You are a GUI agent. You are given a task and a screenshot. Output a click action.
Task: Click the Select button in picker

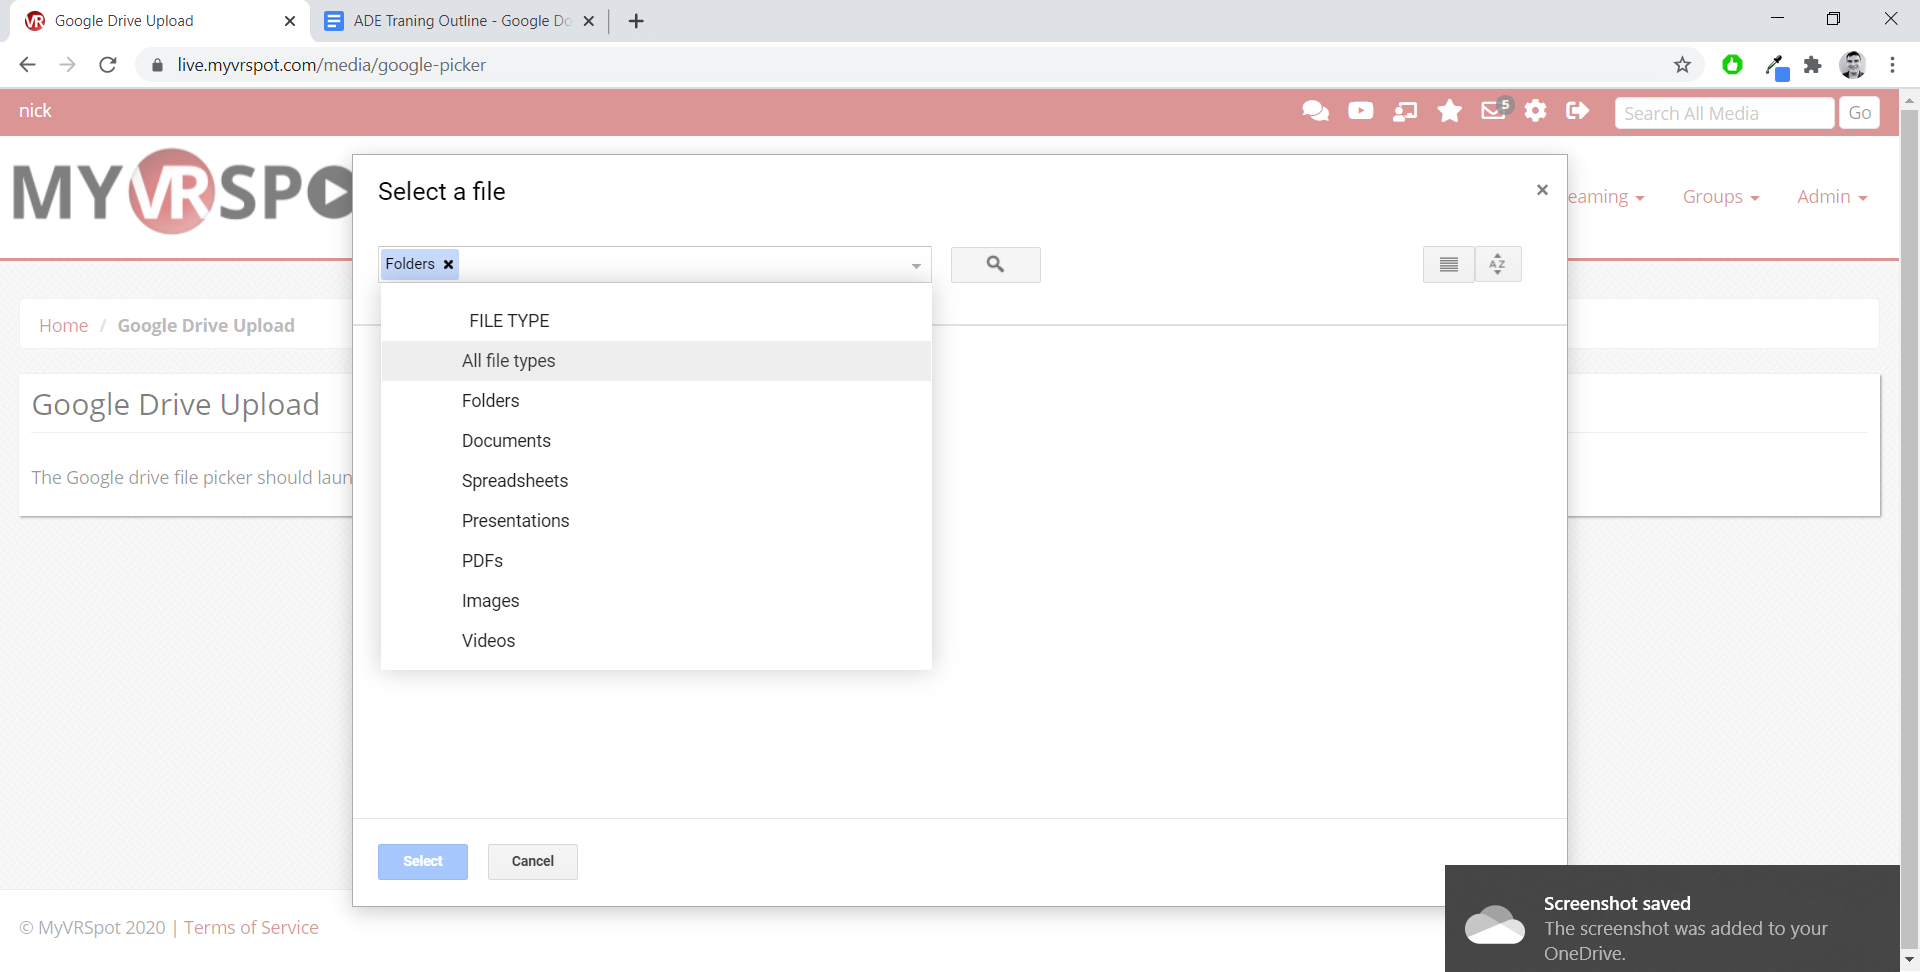pyautogui.click(x=423, y=861)
